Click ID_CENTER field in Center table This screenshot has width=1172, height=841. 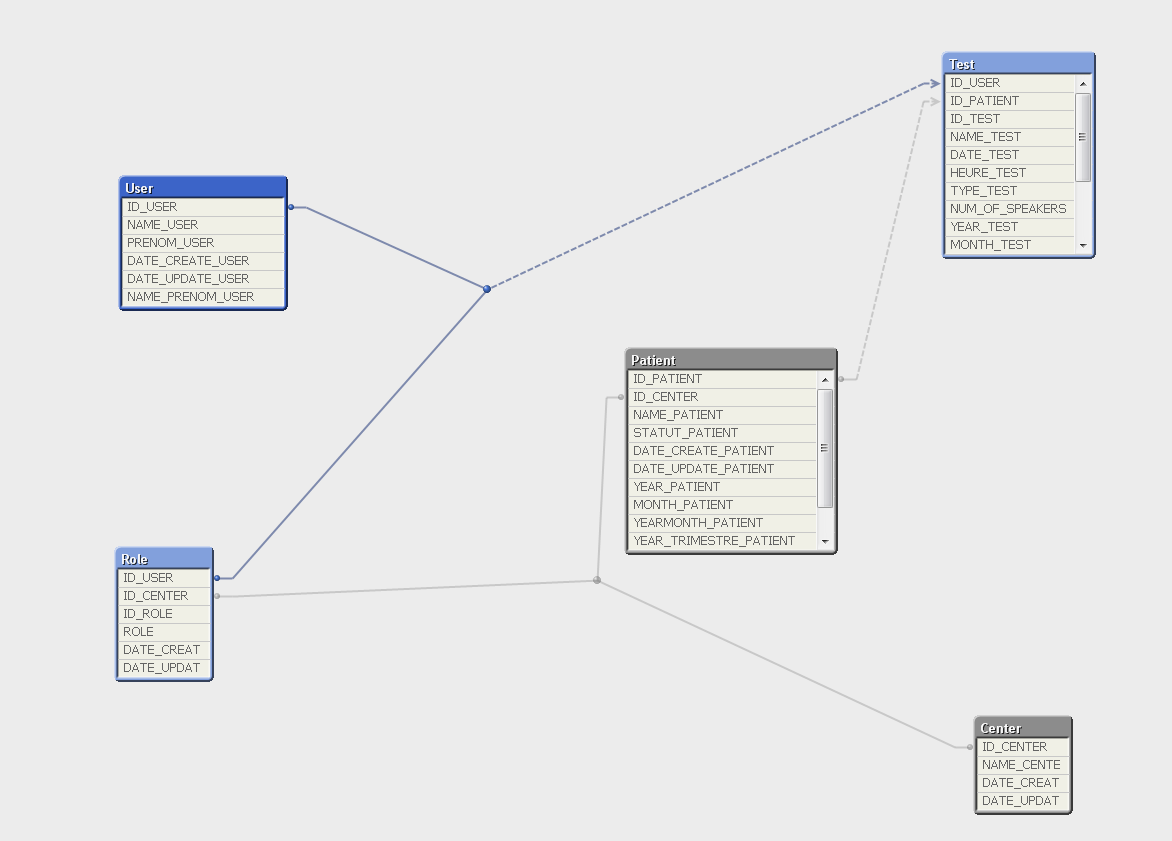click(1023, 747)
